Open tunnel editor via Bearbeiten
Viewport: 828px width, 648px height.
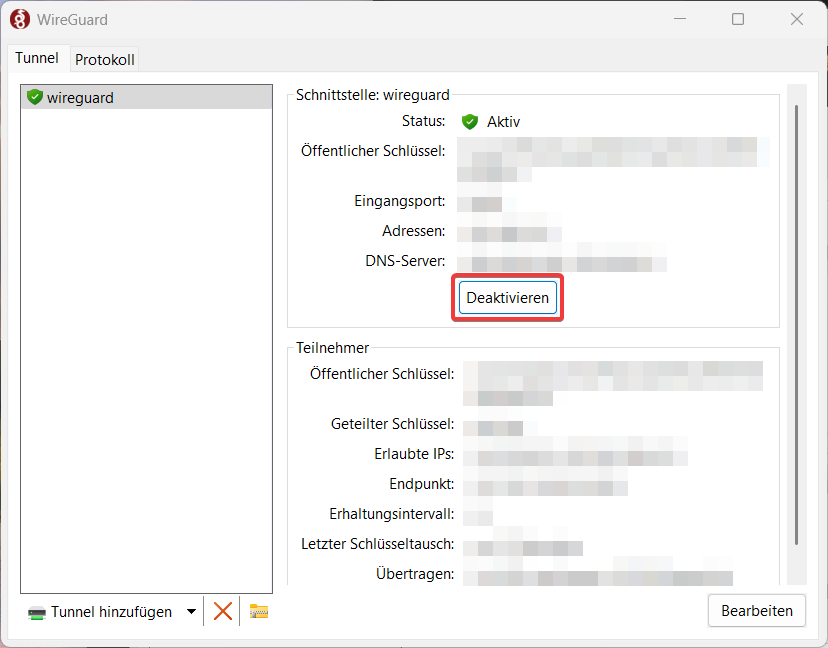757,611
